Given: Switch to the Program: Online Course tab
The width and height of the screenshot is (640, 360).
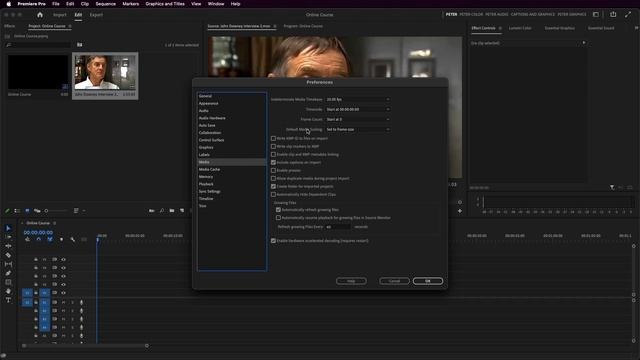Looking at the screenshot, I should [x=303, y=26].
